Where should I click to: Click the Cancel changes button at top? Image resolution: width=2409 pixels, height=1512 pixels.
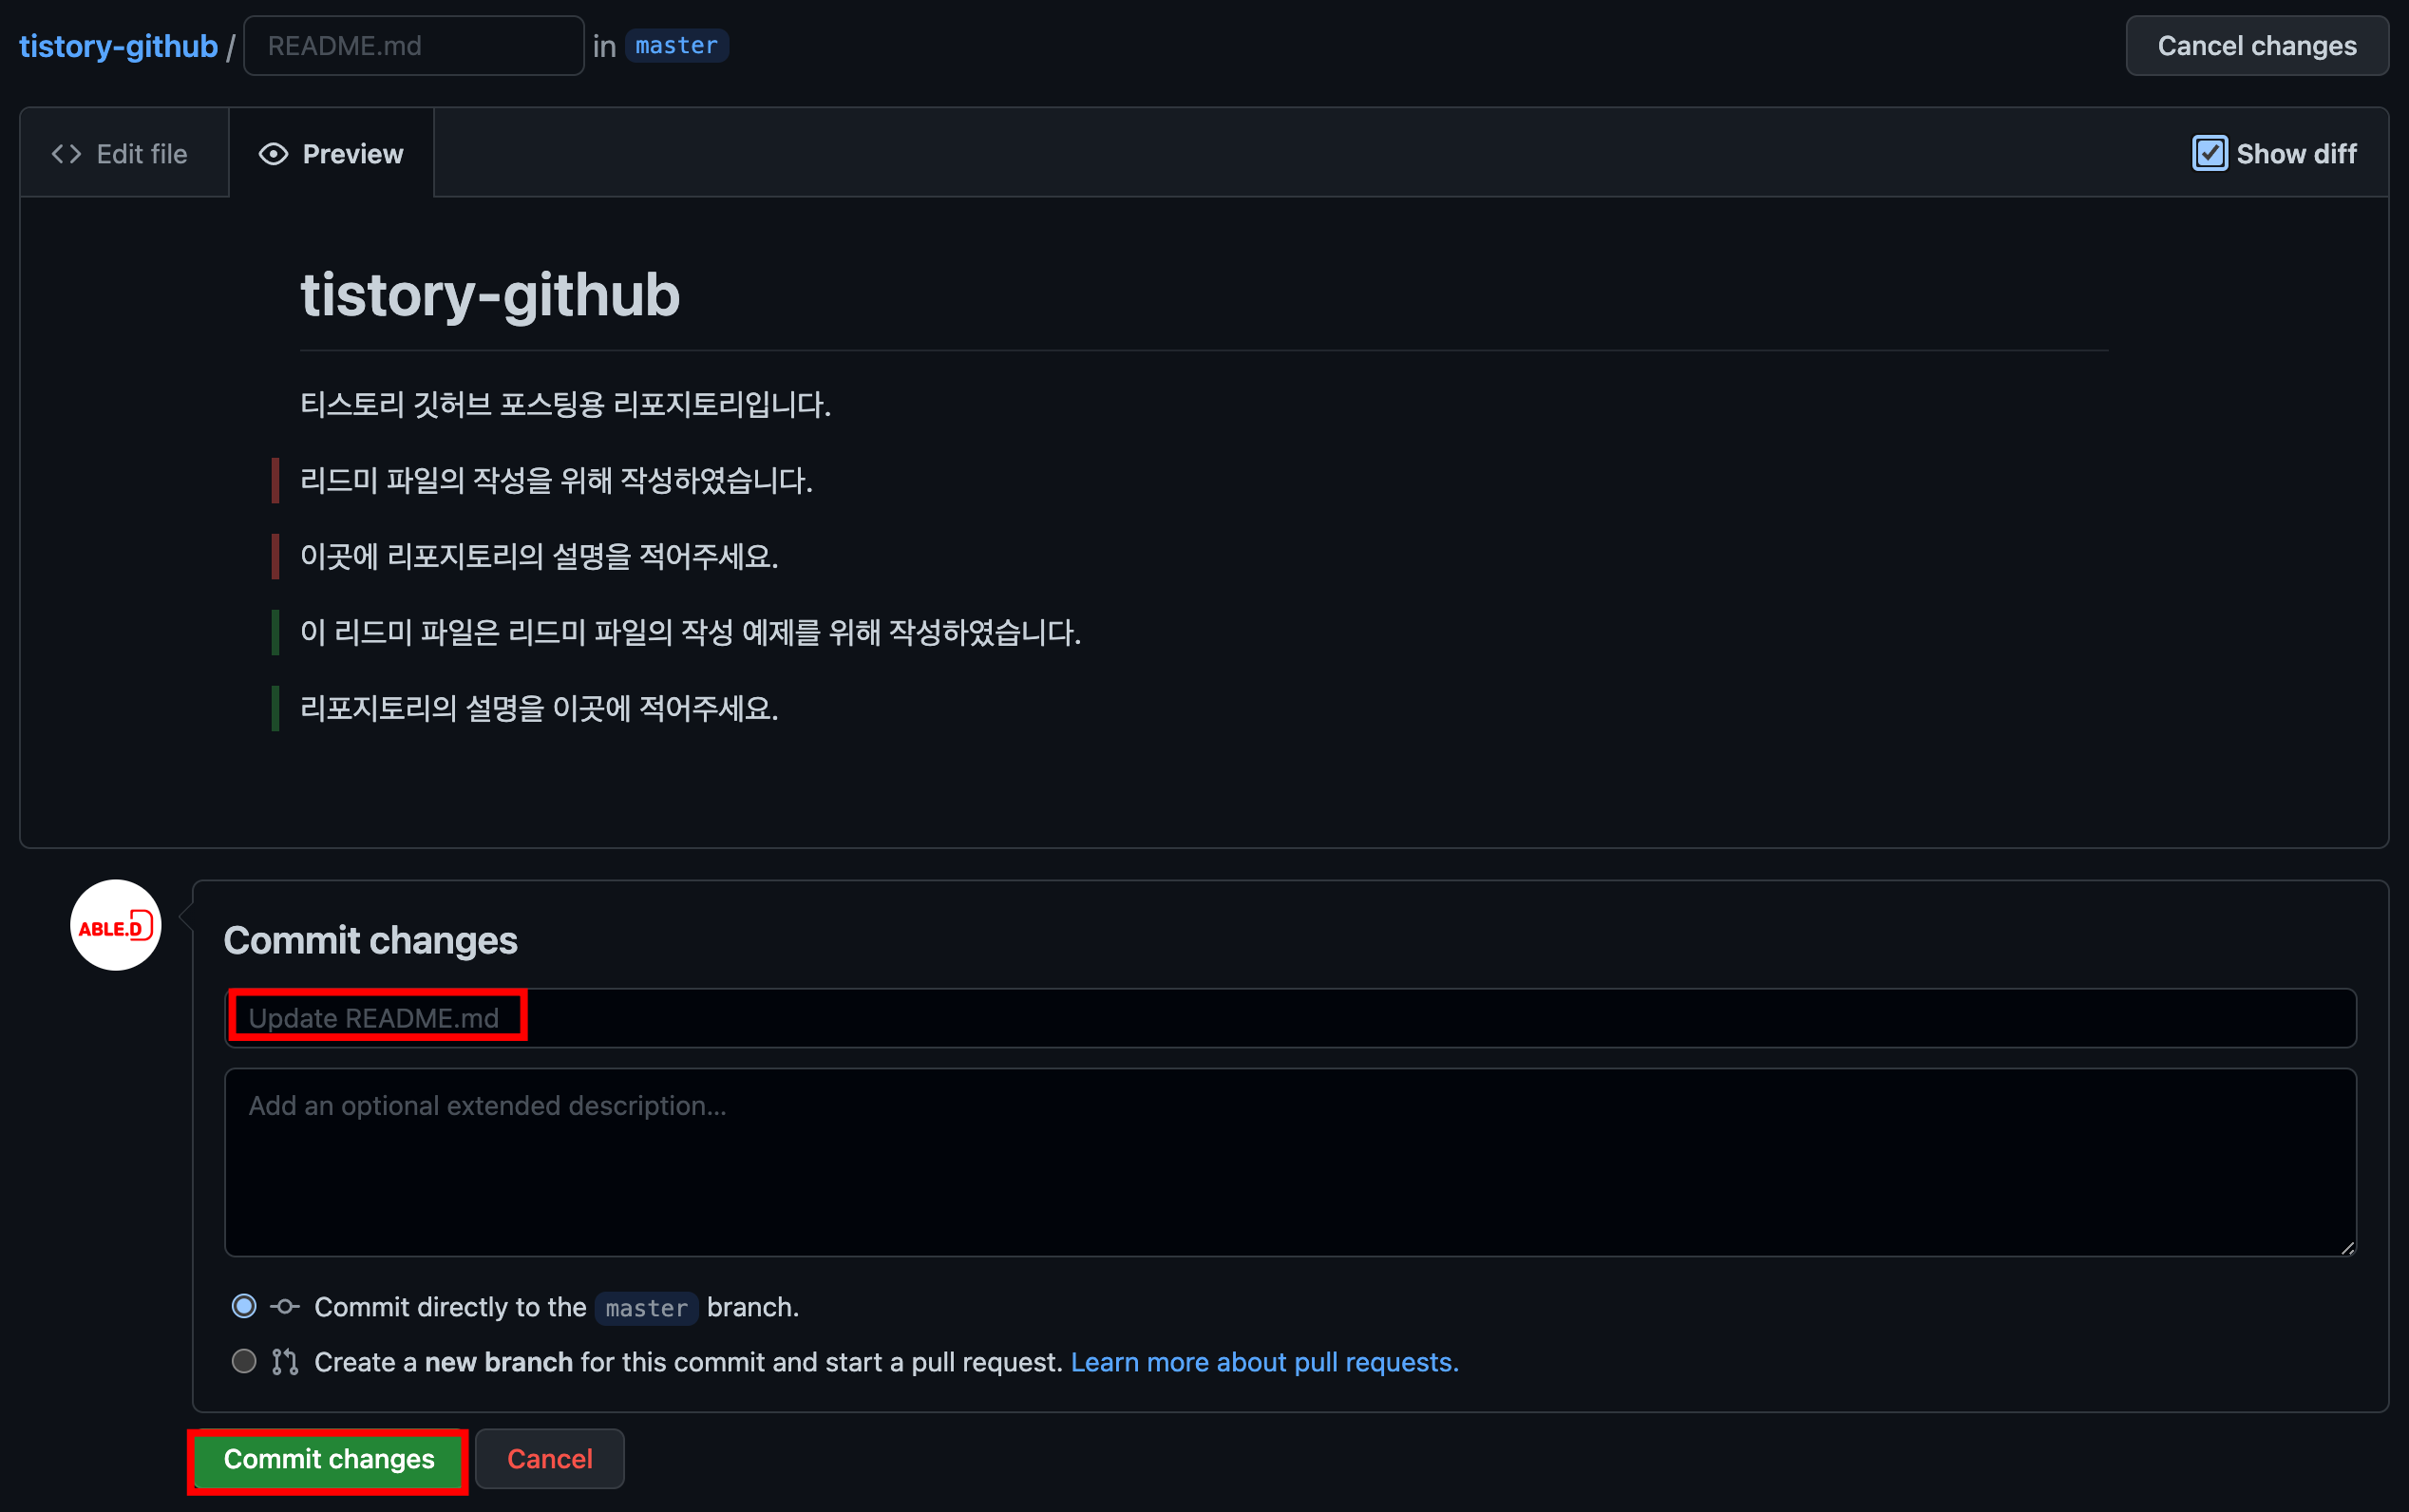[x=2257, y=46]
